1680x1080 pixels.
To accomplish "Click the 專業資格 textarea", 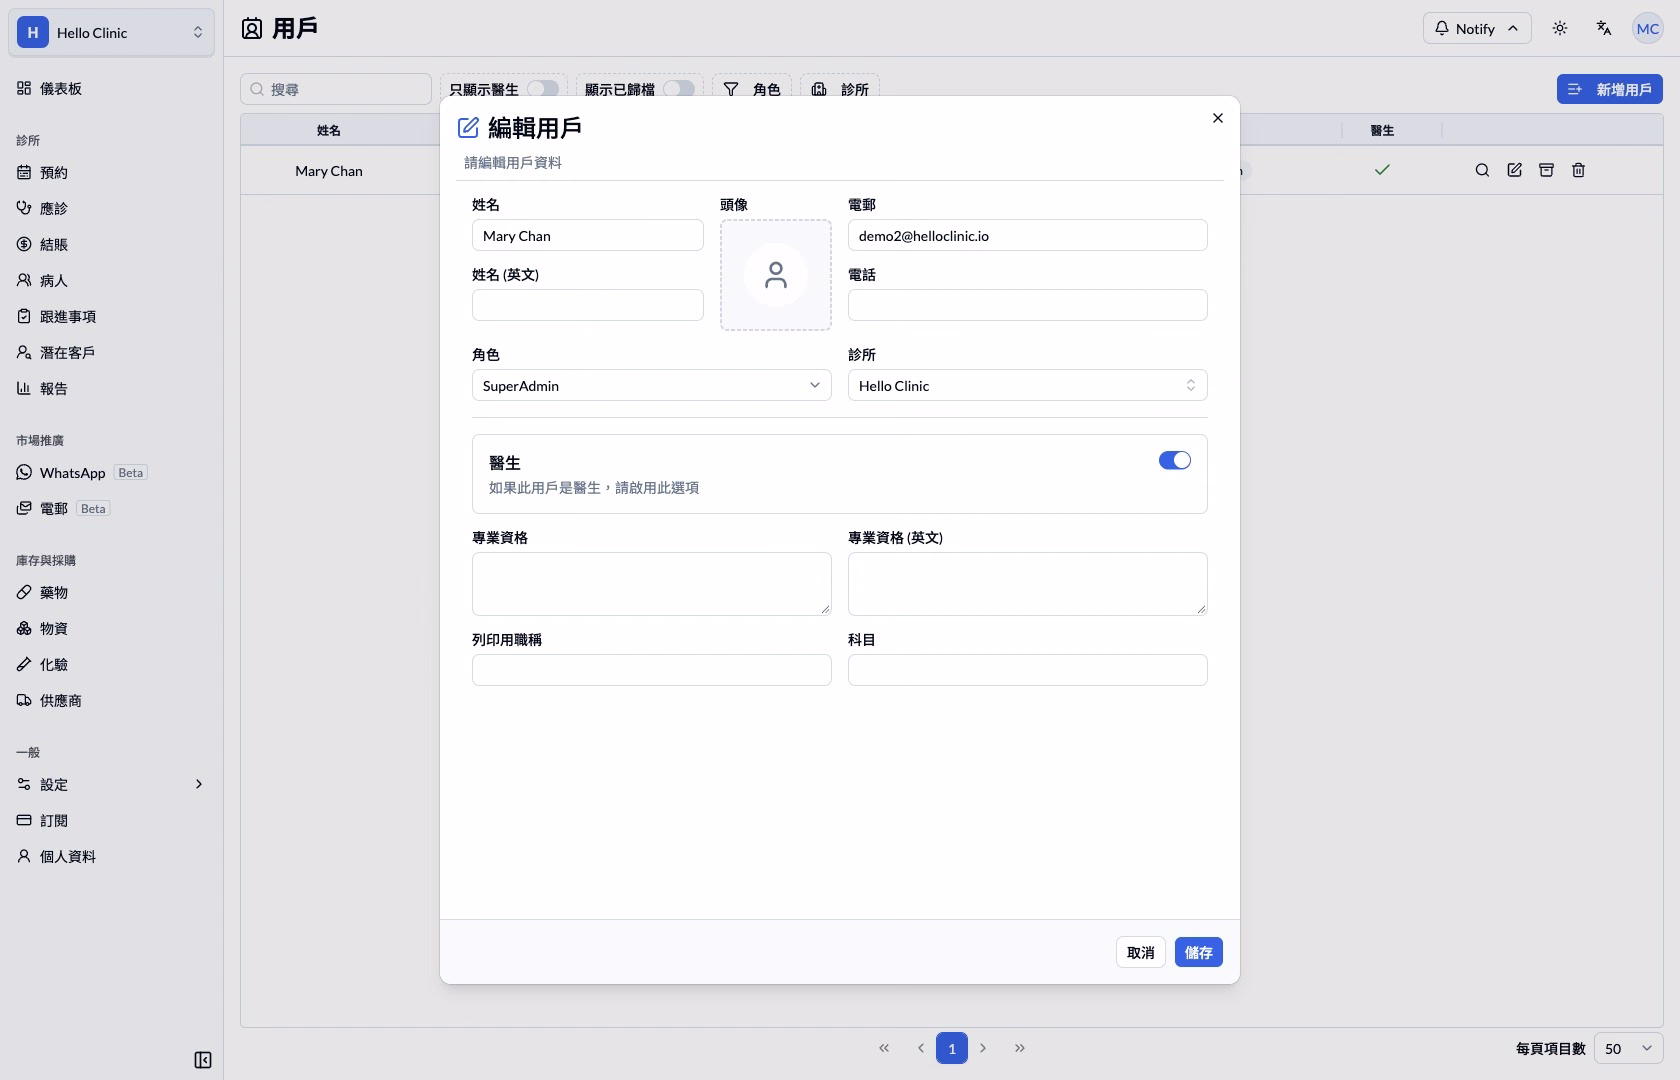I will tap(652, 583).
